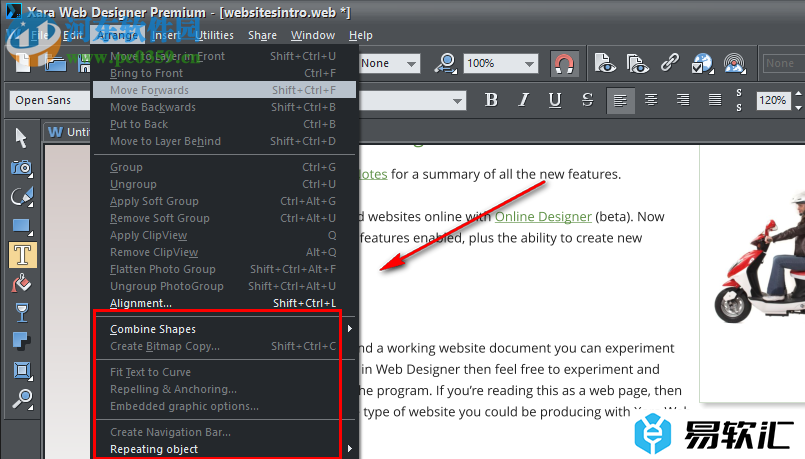Switch to the Untitled document tab
This screenshot has height=459, width=805.
pos(68,132)
